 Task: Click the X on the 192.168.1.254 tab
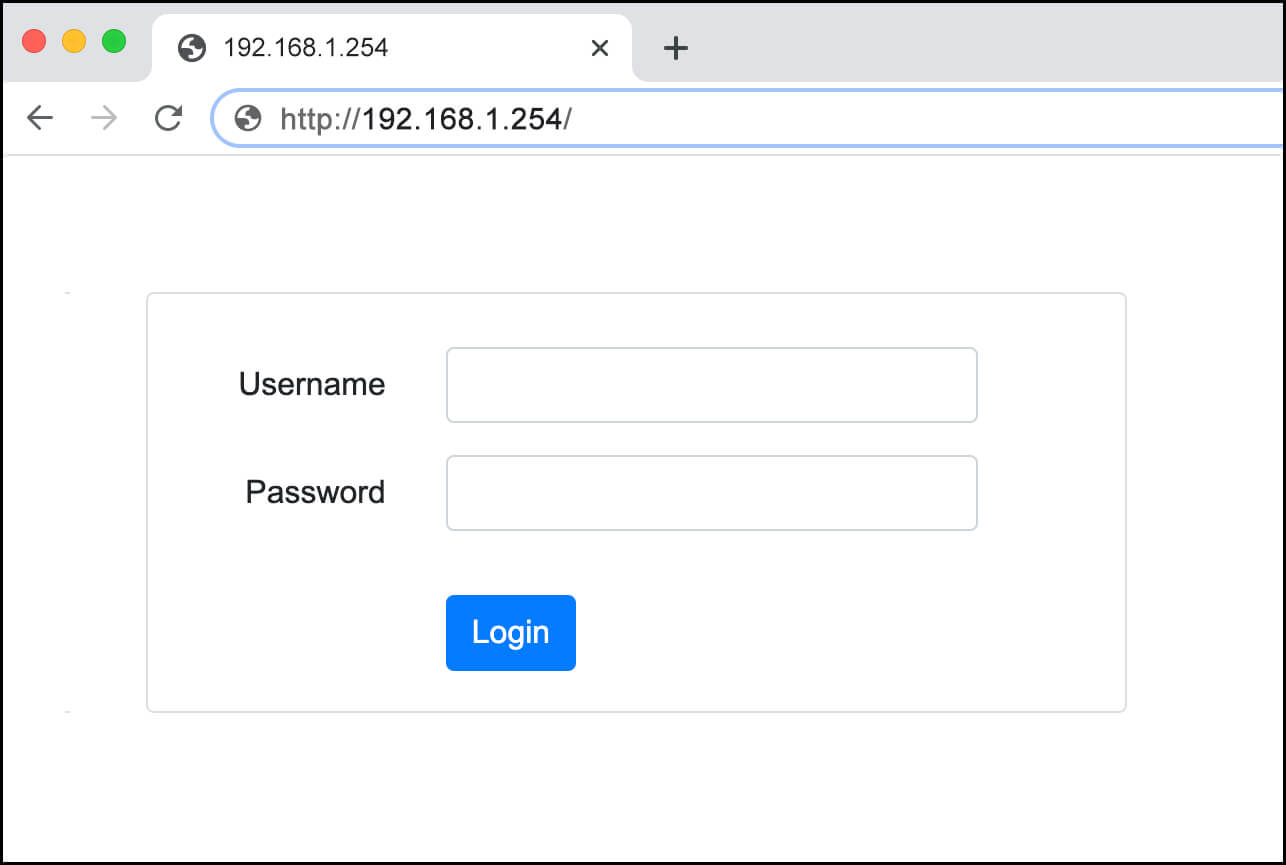tap(599, 47)
